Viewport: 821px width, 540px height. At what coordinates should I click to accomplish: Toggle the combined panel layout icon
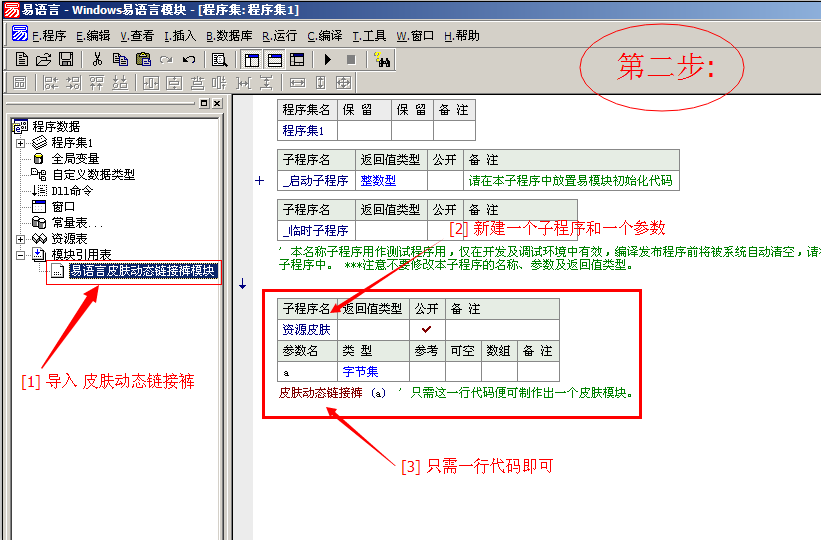coord(297,60)
